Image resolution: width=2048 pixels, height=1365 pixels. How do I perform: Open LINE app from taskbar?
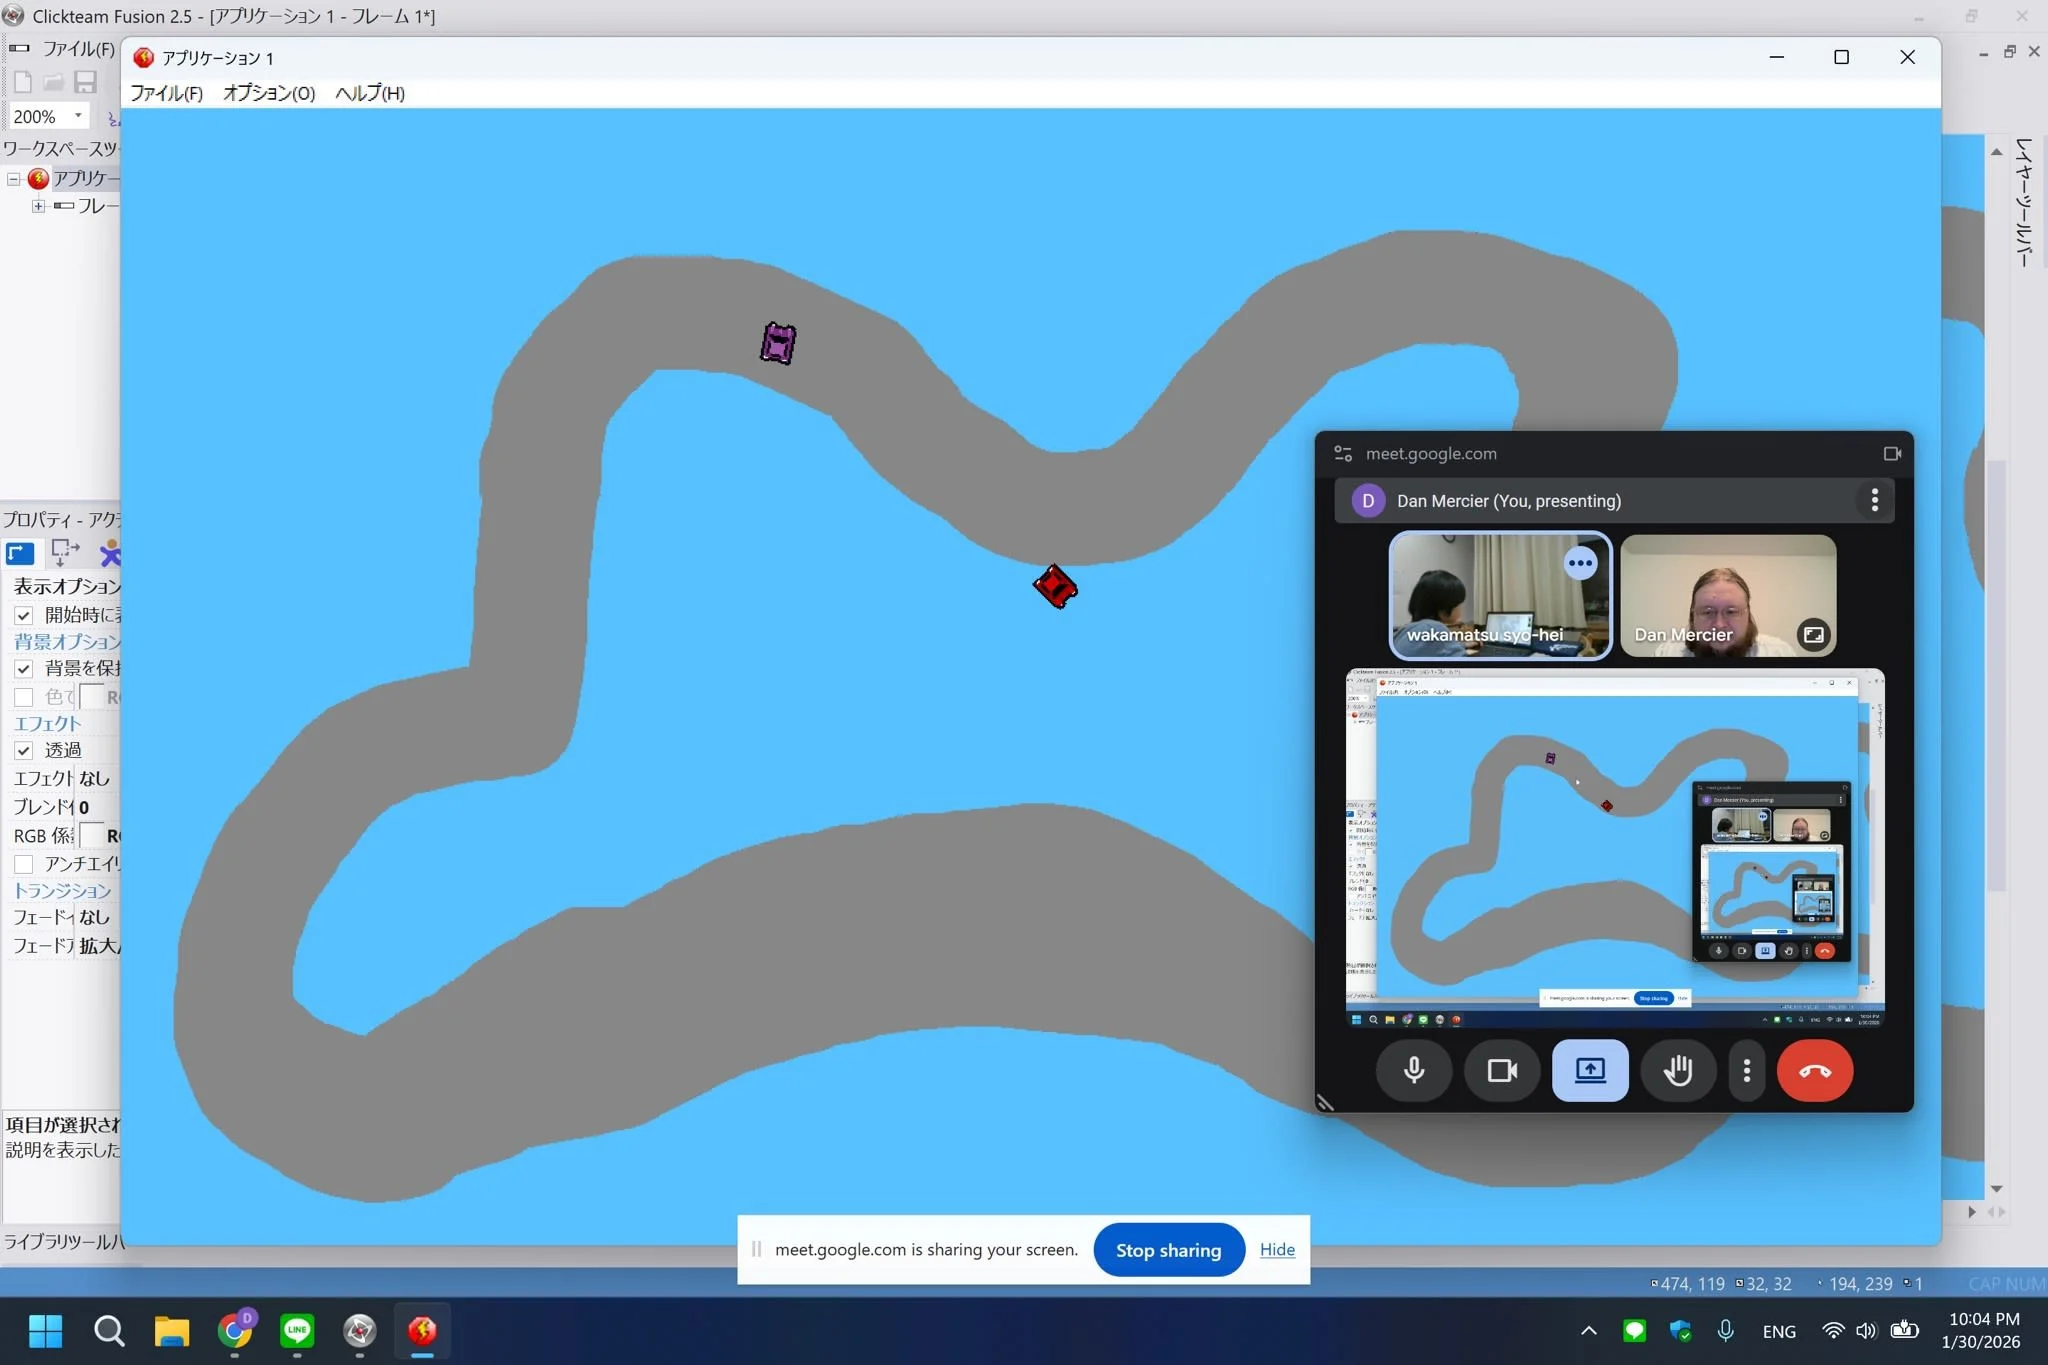click(297, 1330)
